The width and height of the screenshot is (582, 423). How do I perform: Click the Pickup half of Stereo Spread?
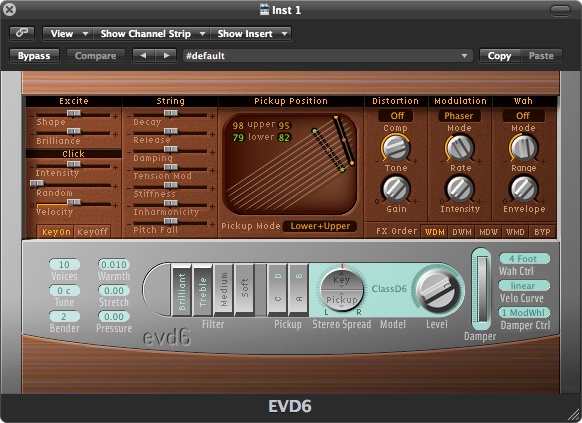point(342,300)
